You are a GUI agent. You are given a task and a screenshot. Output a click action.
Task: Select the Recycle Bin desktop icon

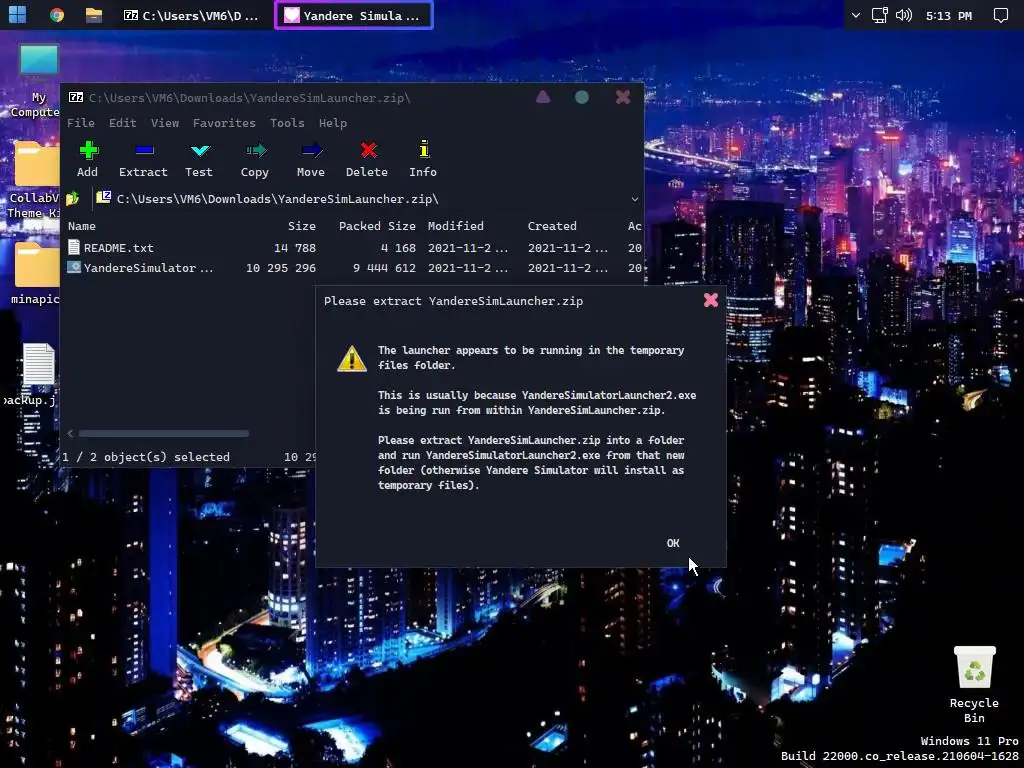[974, 684]
